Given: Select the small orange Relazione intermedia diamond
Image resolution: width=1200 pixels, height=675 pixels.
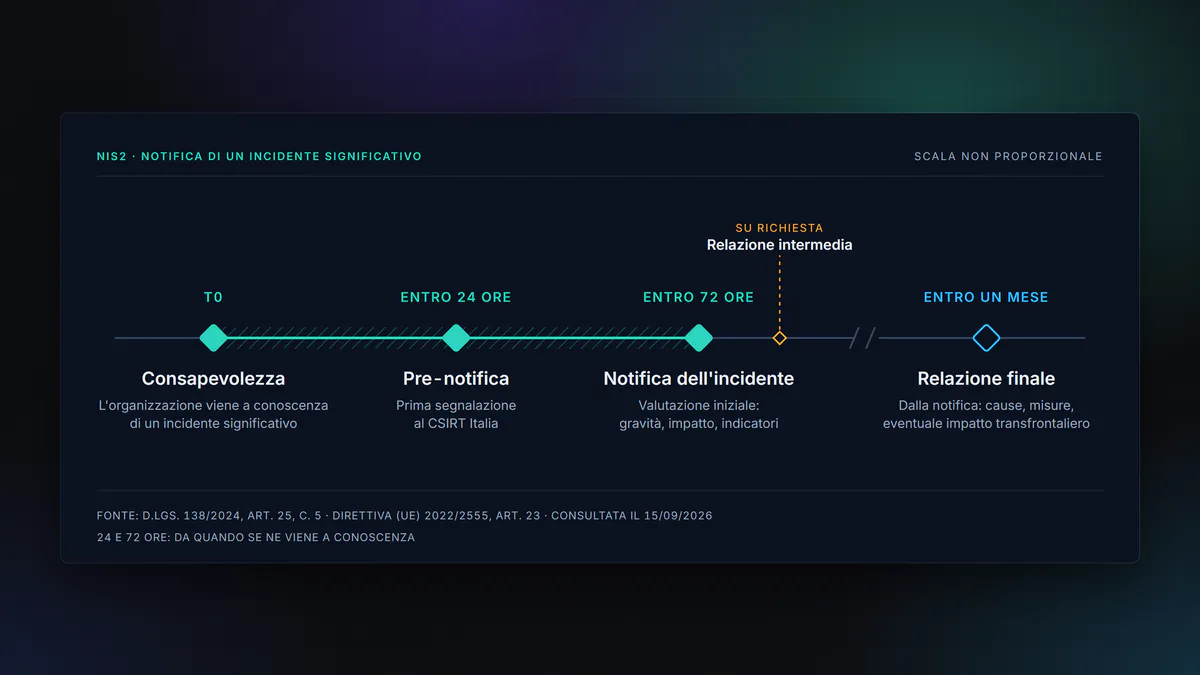Looking at the screenshot, I should point(780,338).
